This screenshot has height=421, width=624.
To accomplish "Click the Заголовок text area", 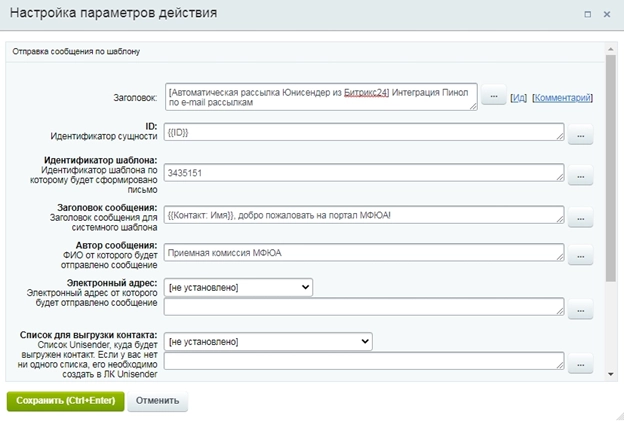I will tap(321, 96).
